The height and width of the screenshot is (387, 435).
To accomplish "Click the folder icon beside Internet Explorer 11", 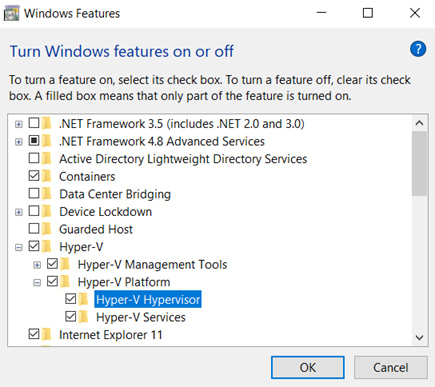I will [47, 334].
